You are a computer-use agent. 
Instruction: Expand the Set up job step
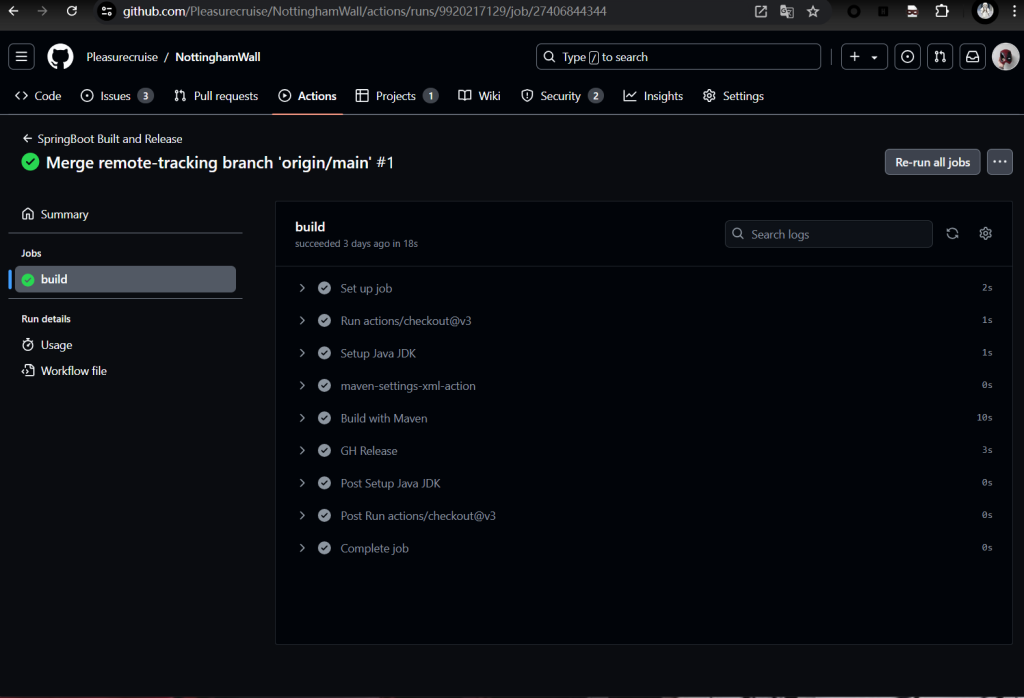click(x=302, y=288)
